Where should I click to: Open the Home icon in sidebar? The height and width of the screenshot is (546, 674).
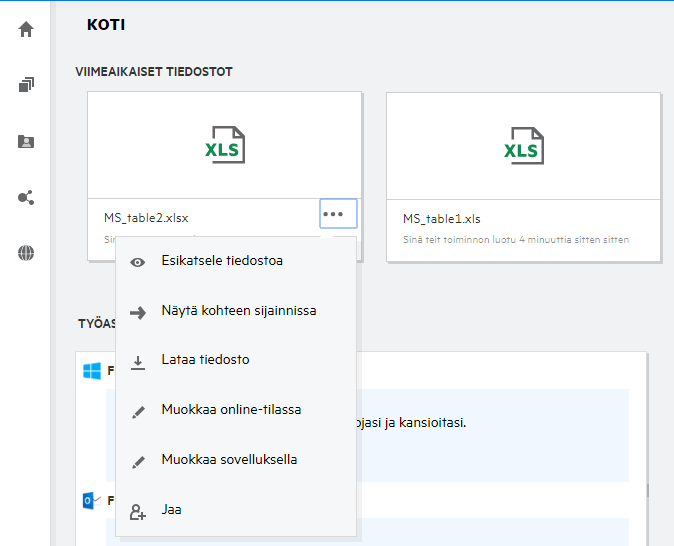[26, 29]
